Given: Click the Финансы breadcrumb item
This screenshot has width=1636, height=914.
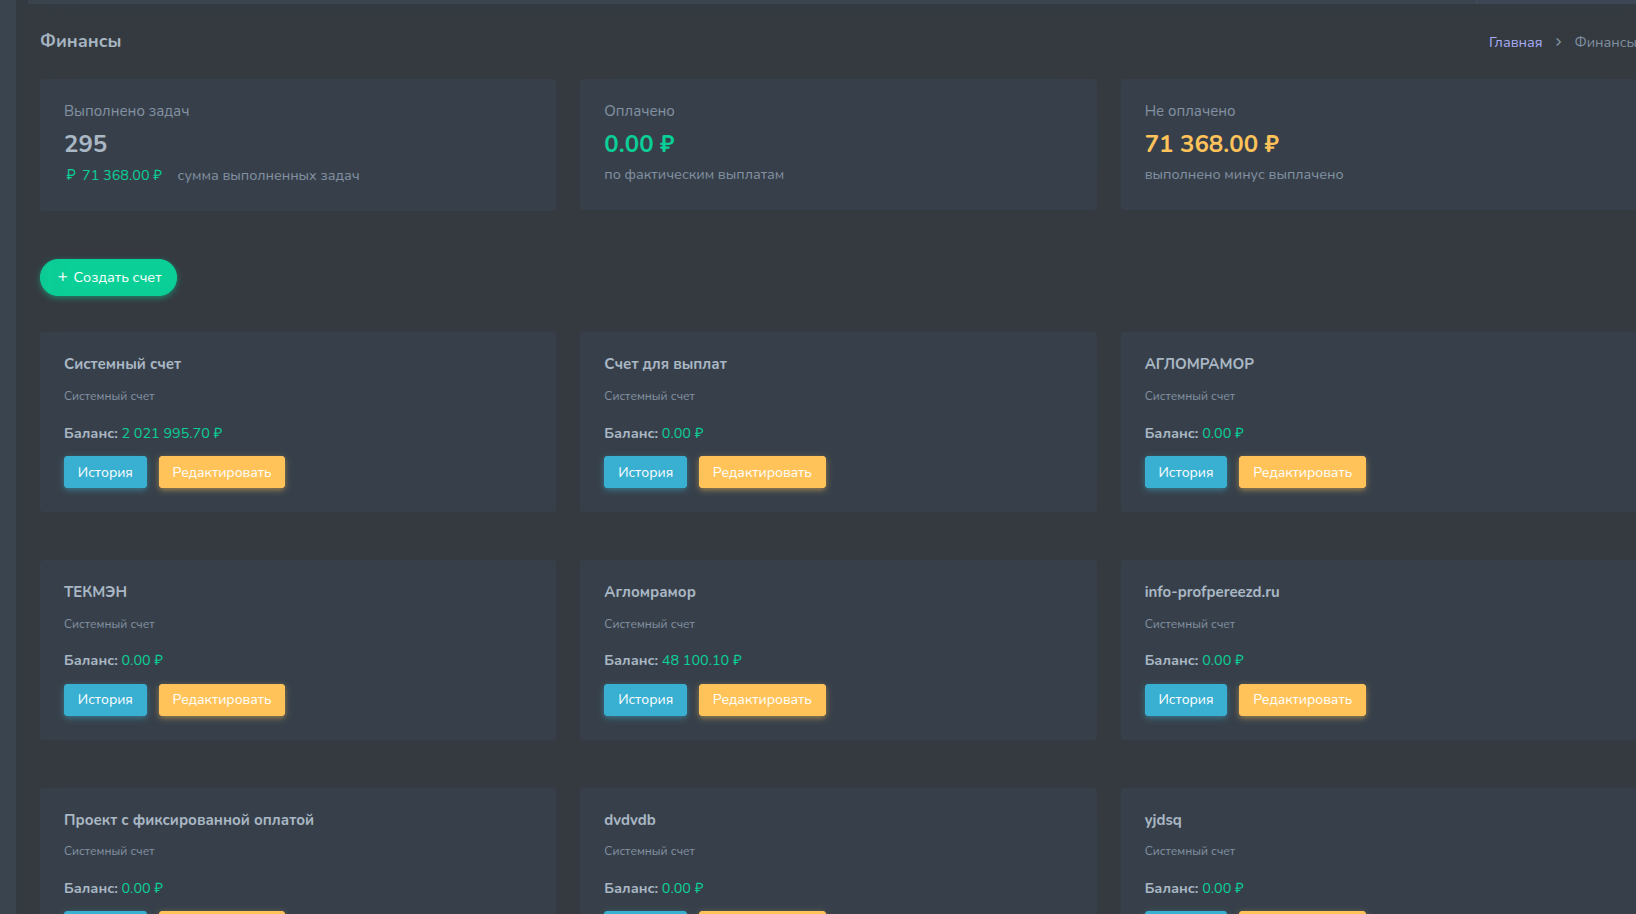Looking at the screenshot, I should (1604, 42).
